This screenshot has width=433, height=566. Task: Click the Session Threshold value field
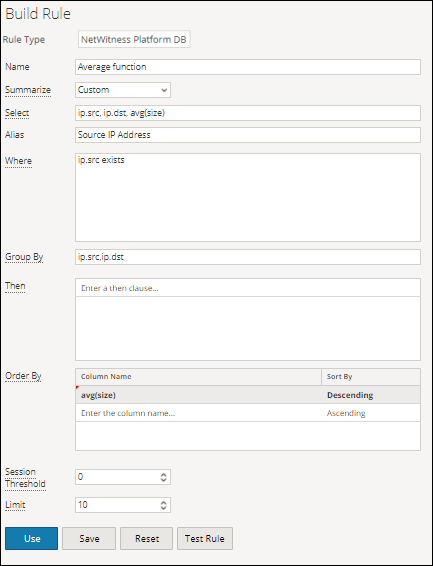point(123,477)
